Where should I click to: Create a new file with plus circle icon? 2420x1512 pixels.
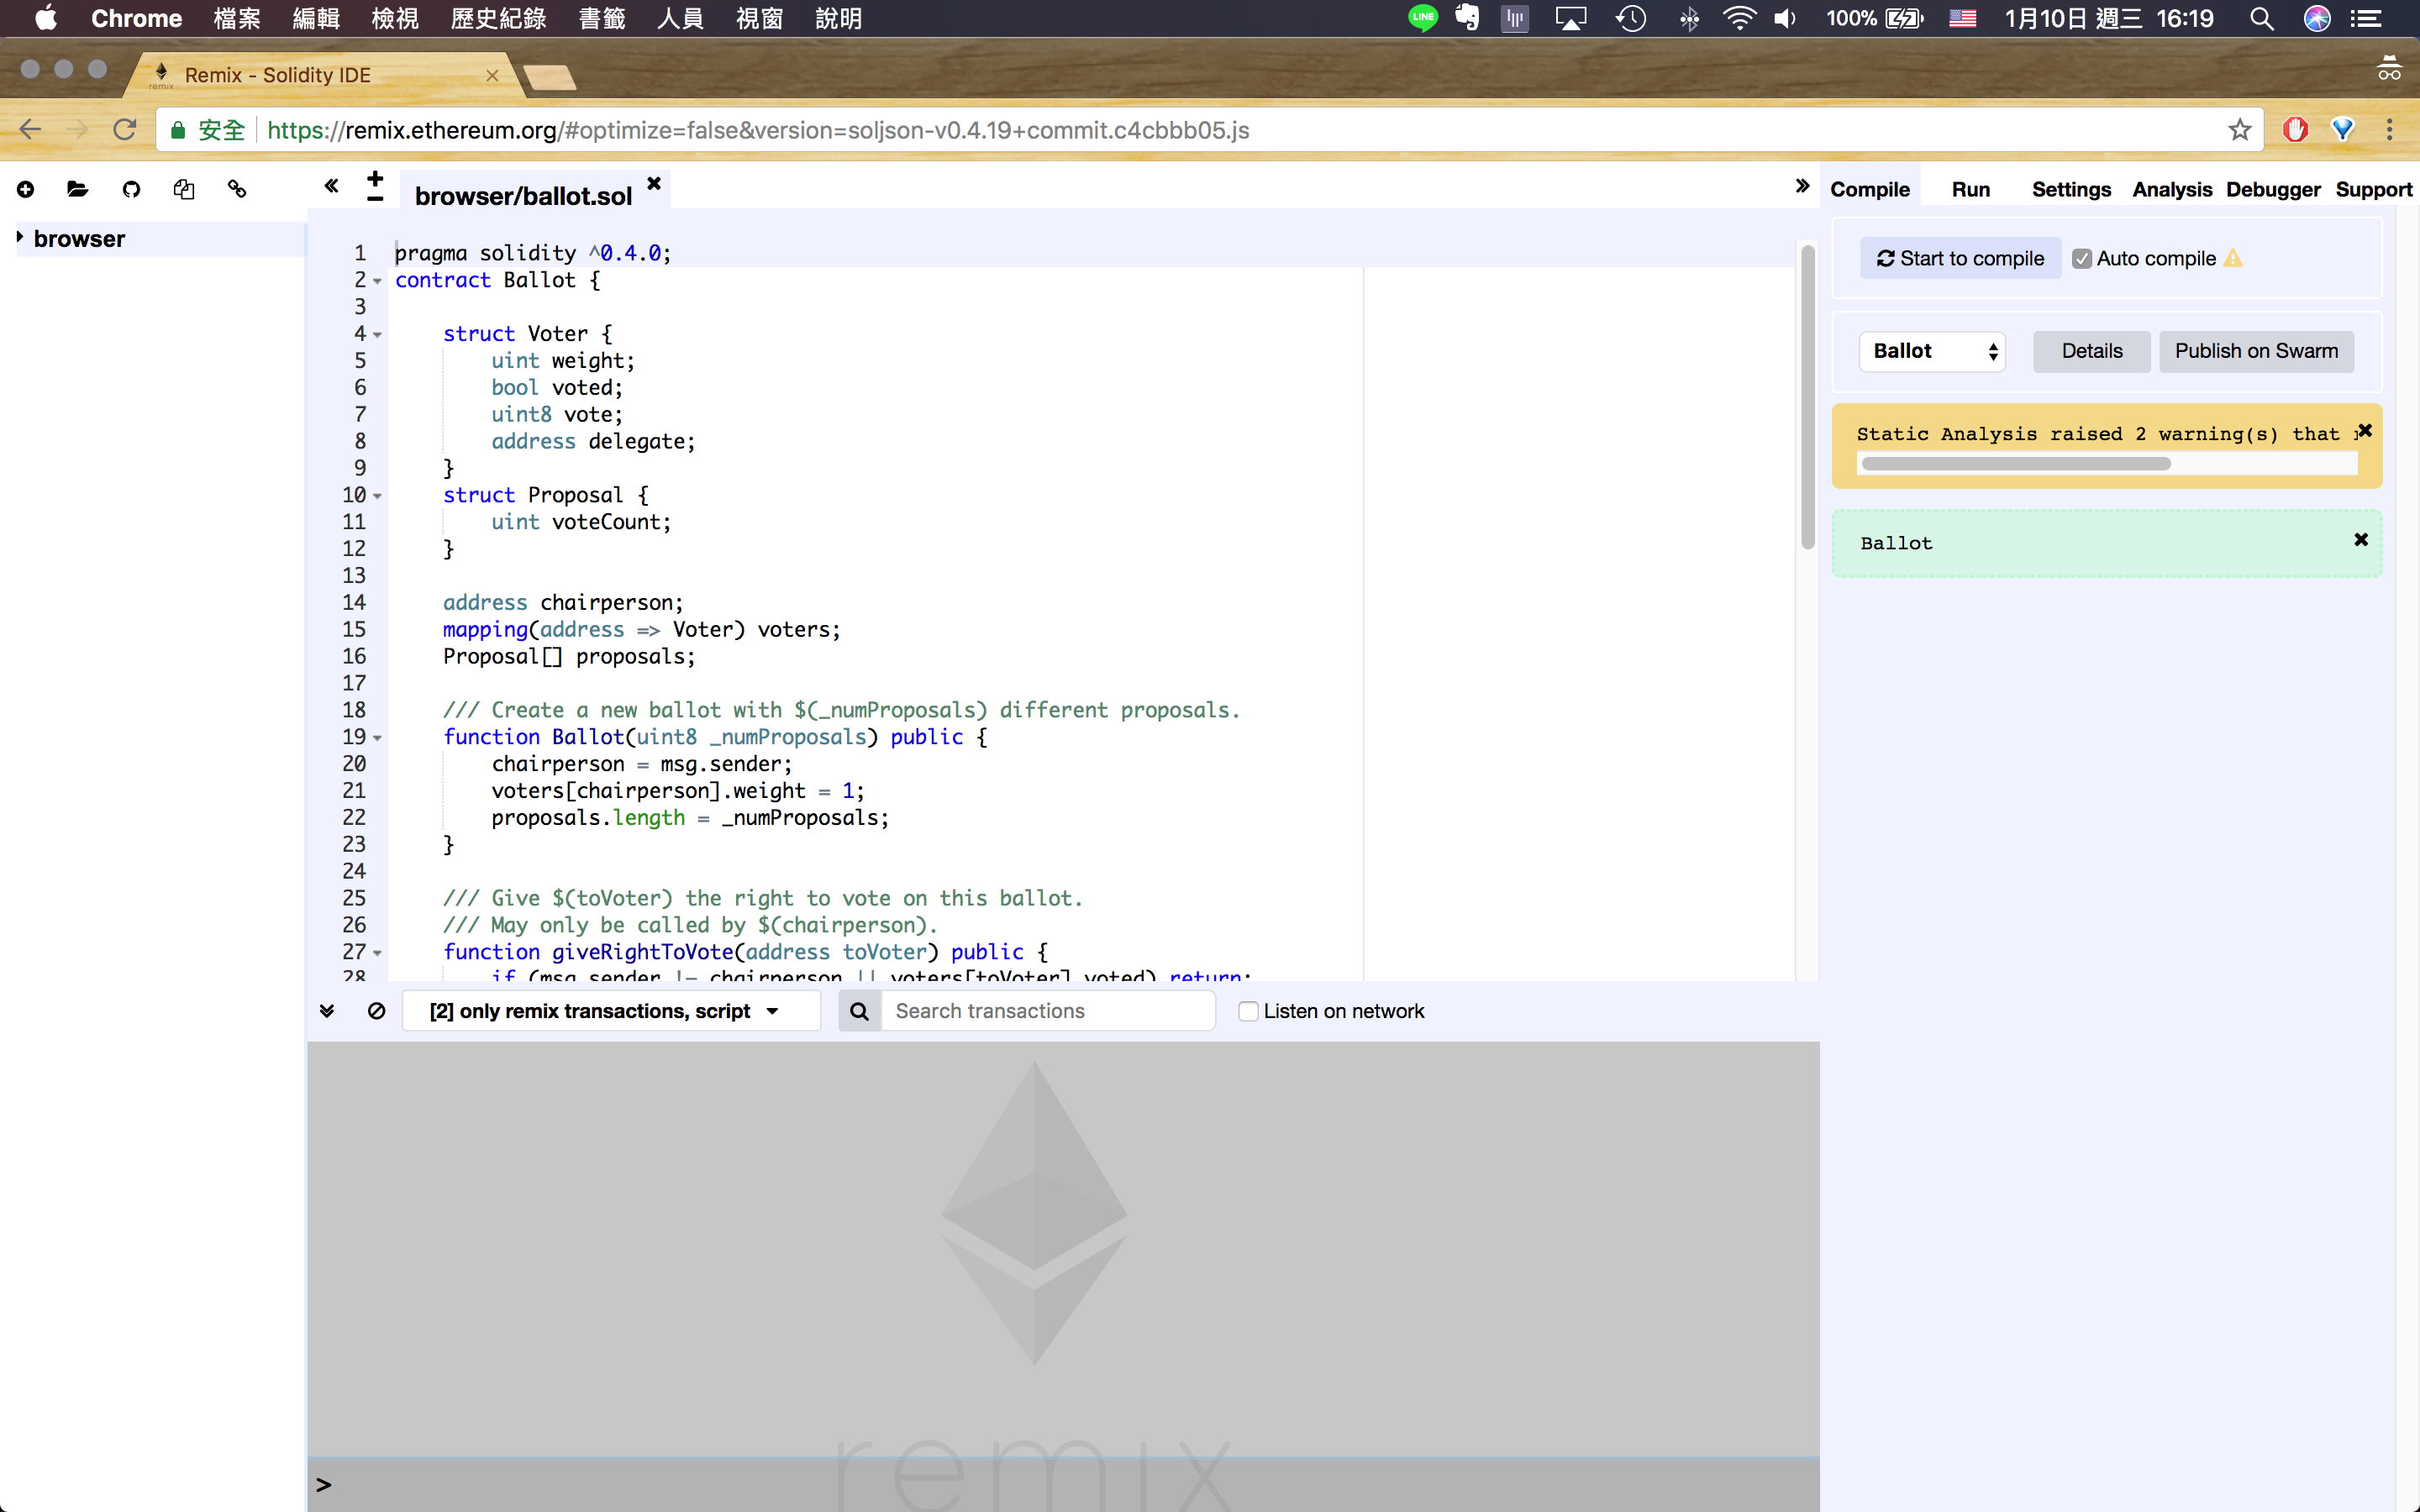click(26, 189)
